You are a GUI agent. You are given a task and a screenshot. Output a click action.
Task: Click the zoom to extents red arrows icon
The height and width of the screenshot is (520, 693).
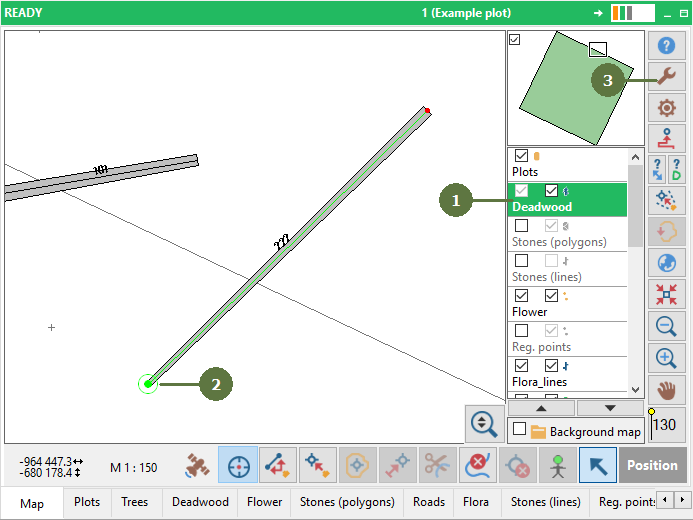667,295
